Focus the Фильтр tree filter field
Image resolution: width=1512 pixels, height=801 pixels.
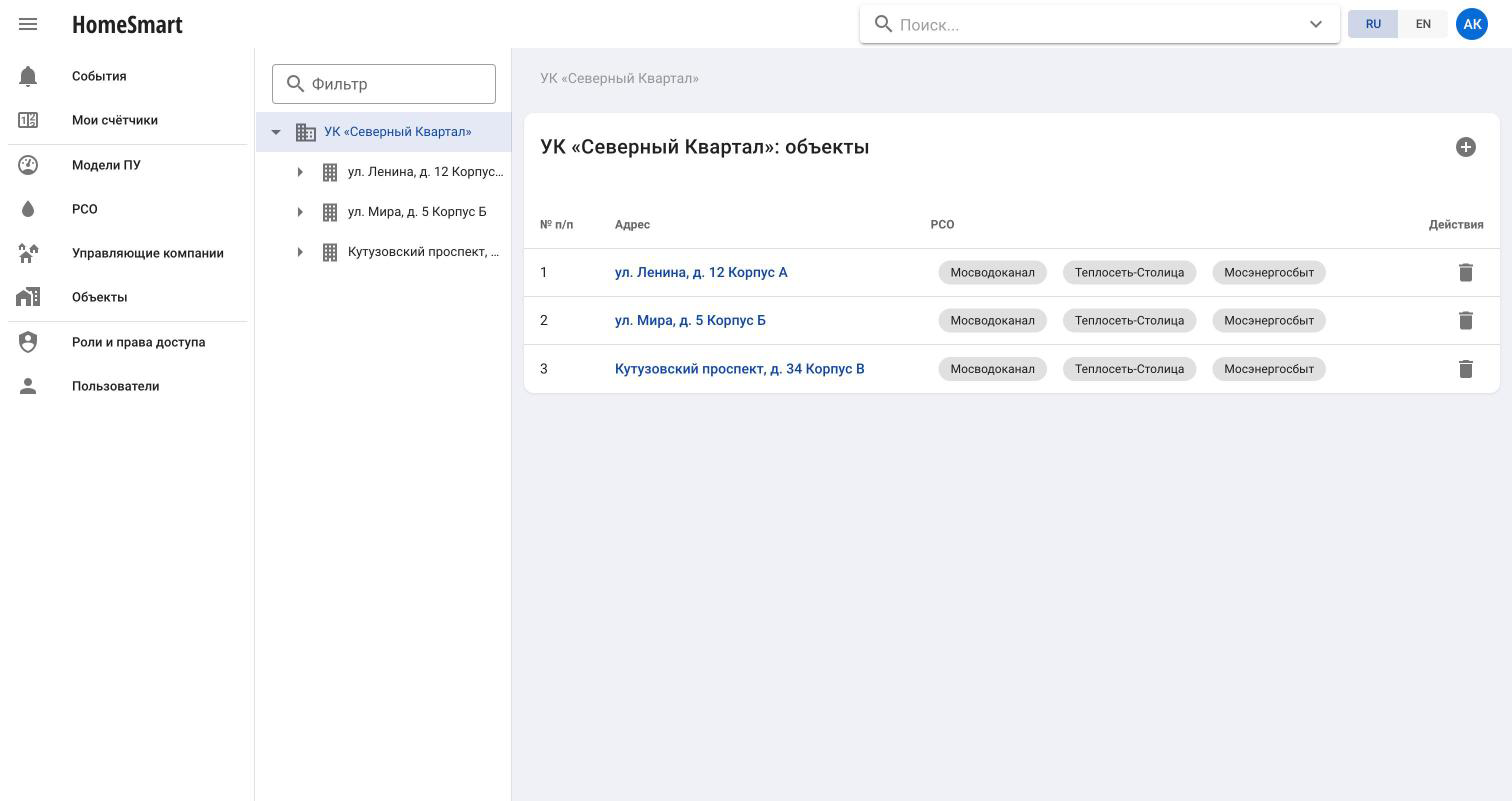coord(384,84)
